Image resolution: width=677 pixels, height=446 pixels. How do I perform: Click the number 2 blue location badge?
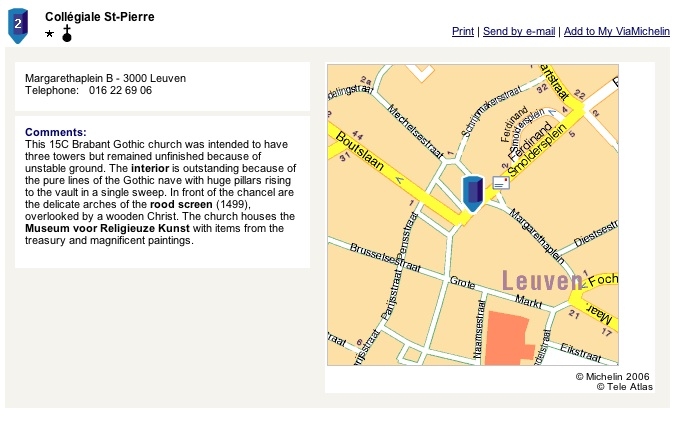click(18, 24)
